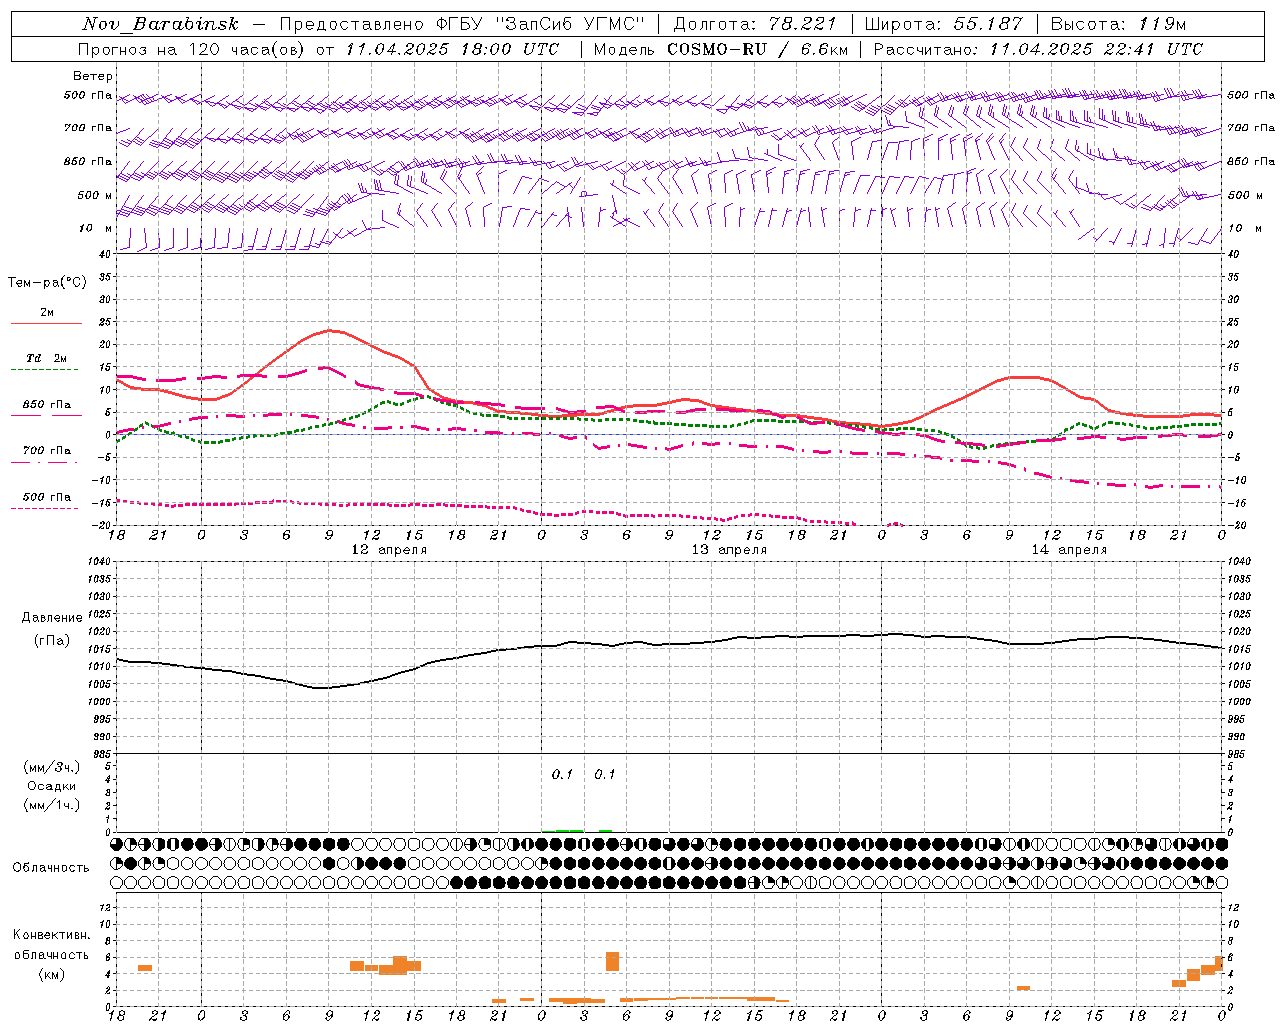The image size is (1280, 1024).
Task: Click the '(гПа)' unit under Давление
Action: [52, 640]
